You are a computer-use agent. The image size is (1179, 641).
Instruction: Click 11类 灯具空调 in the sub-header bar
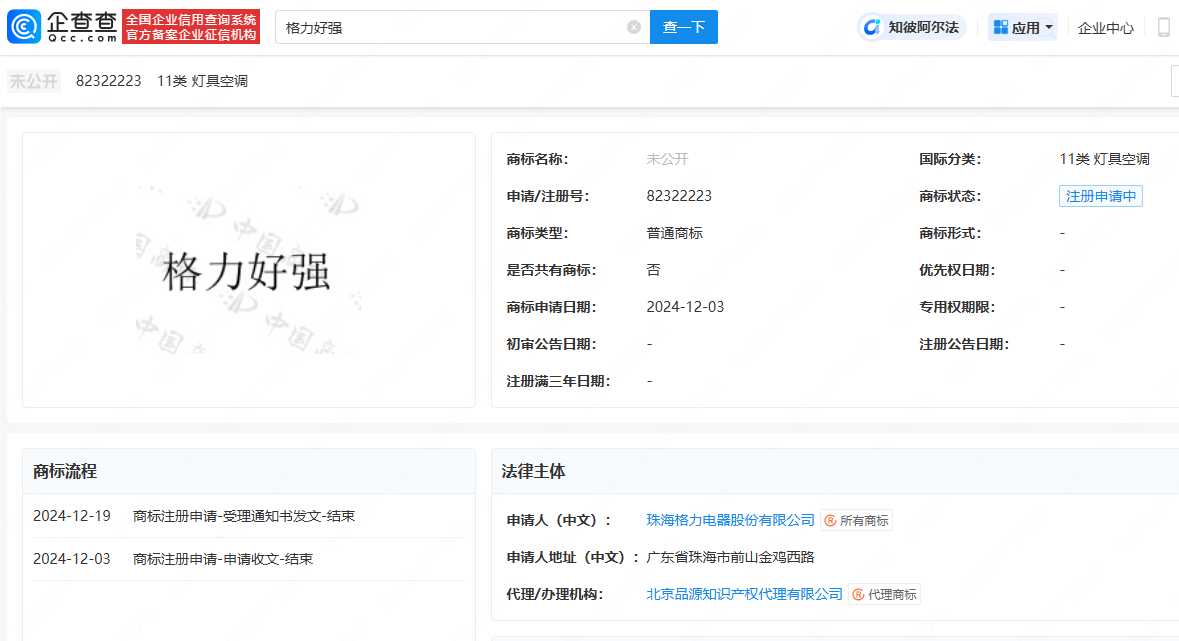tap(202, 81)
